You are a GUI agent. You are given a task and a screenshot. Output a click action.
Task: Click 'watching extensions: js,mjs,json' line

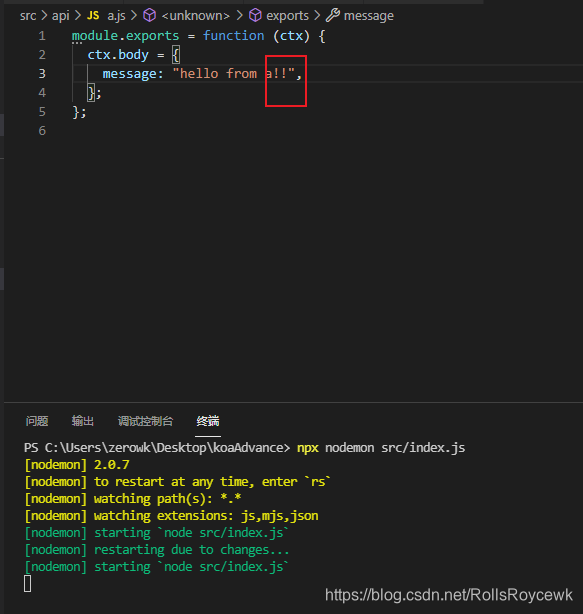click(171, 516)
